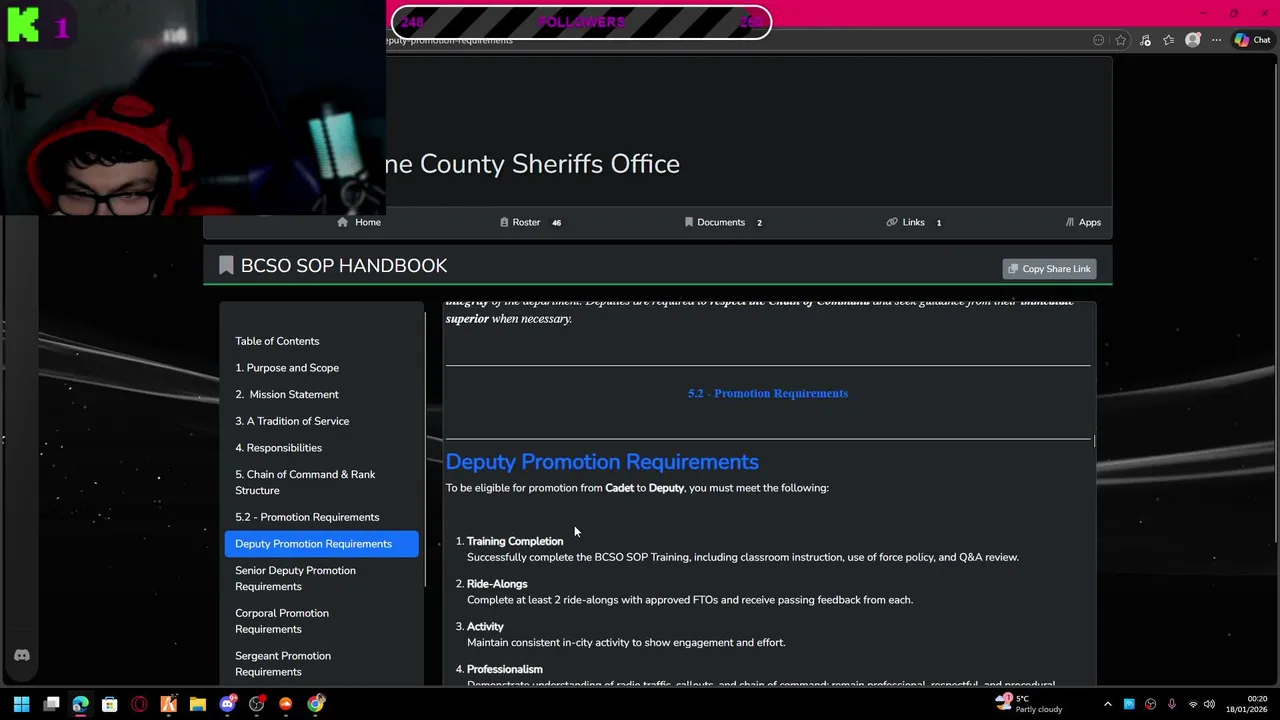This screenshot has height=720, width=1280.
Task: Open Task View on the taskbar
Action: (x=51, y=704)
